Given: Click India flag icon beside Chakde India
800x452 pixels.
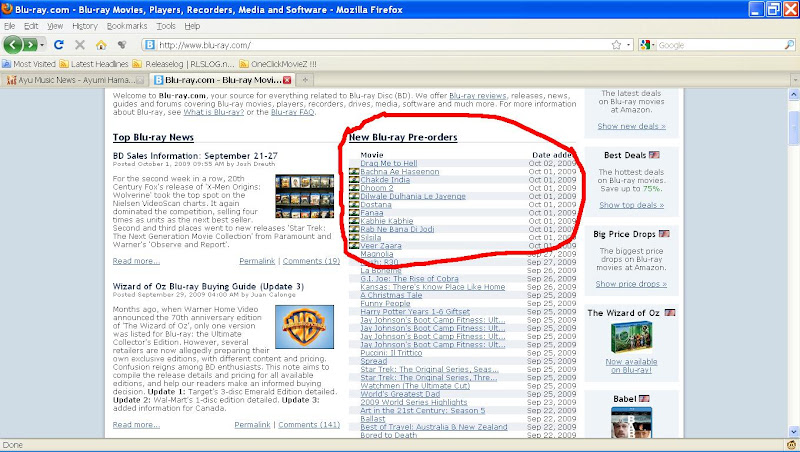Looking at the screenshot, I should 354,180.
